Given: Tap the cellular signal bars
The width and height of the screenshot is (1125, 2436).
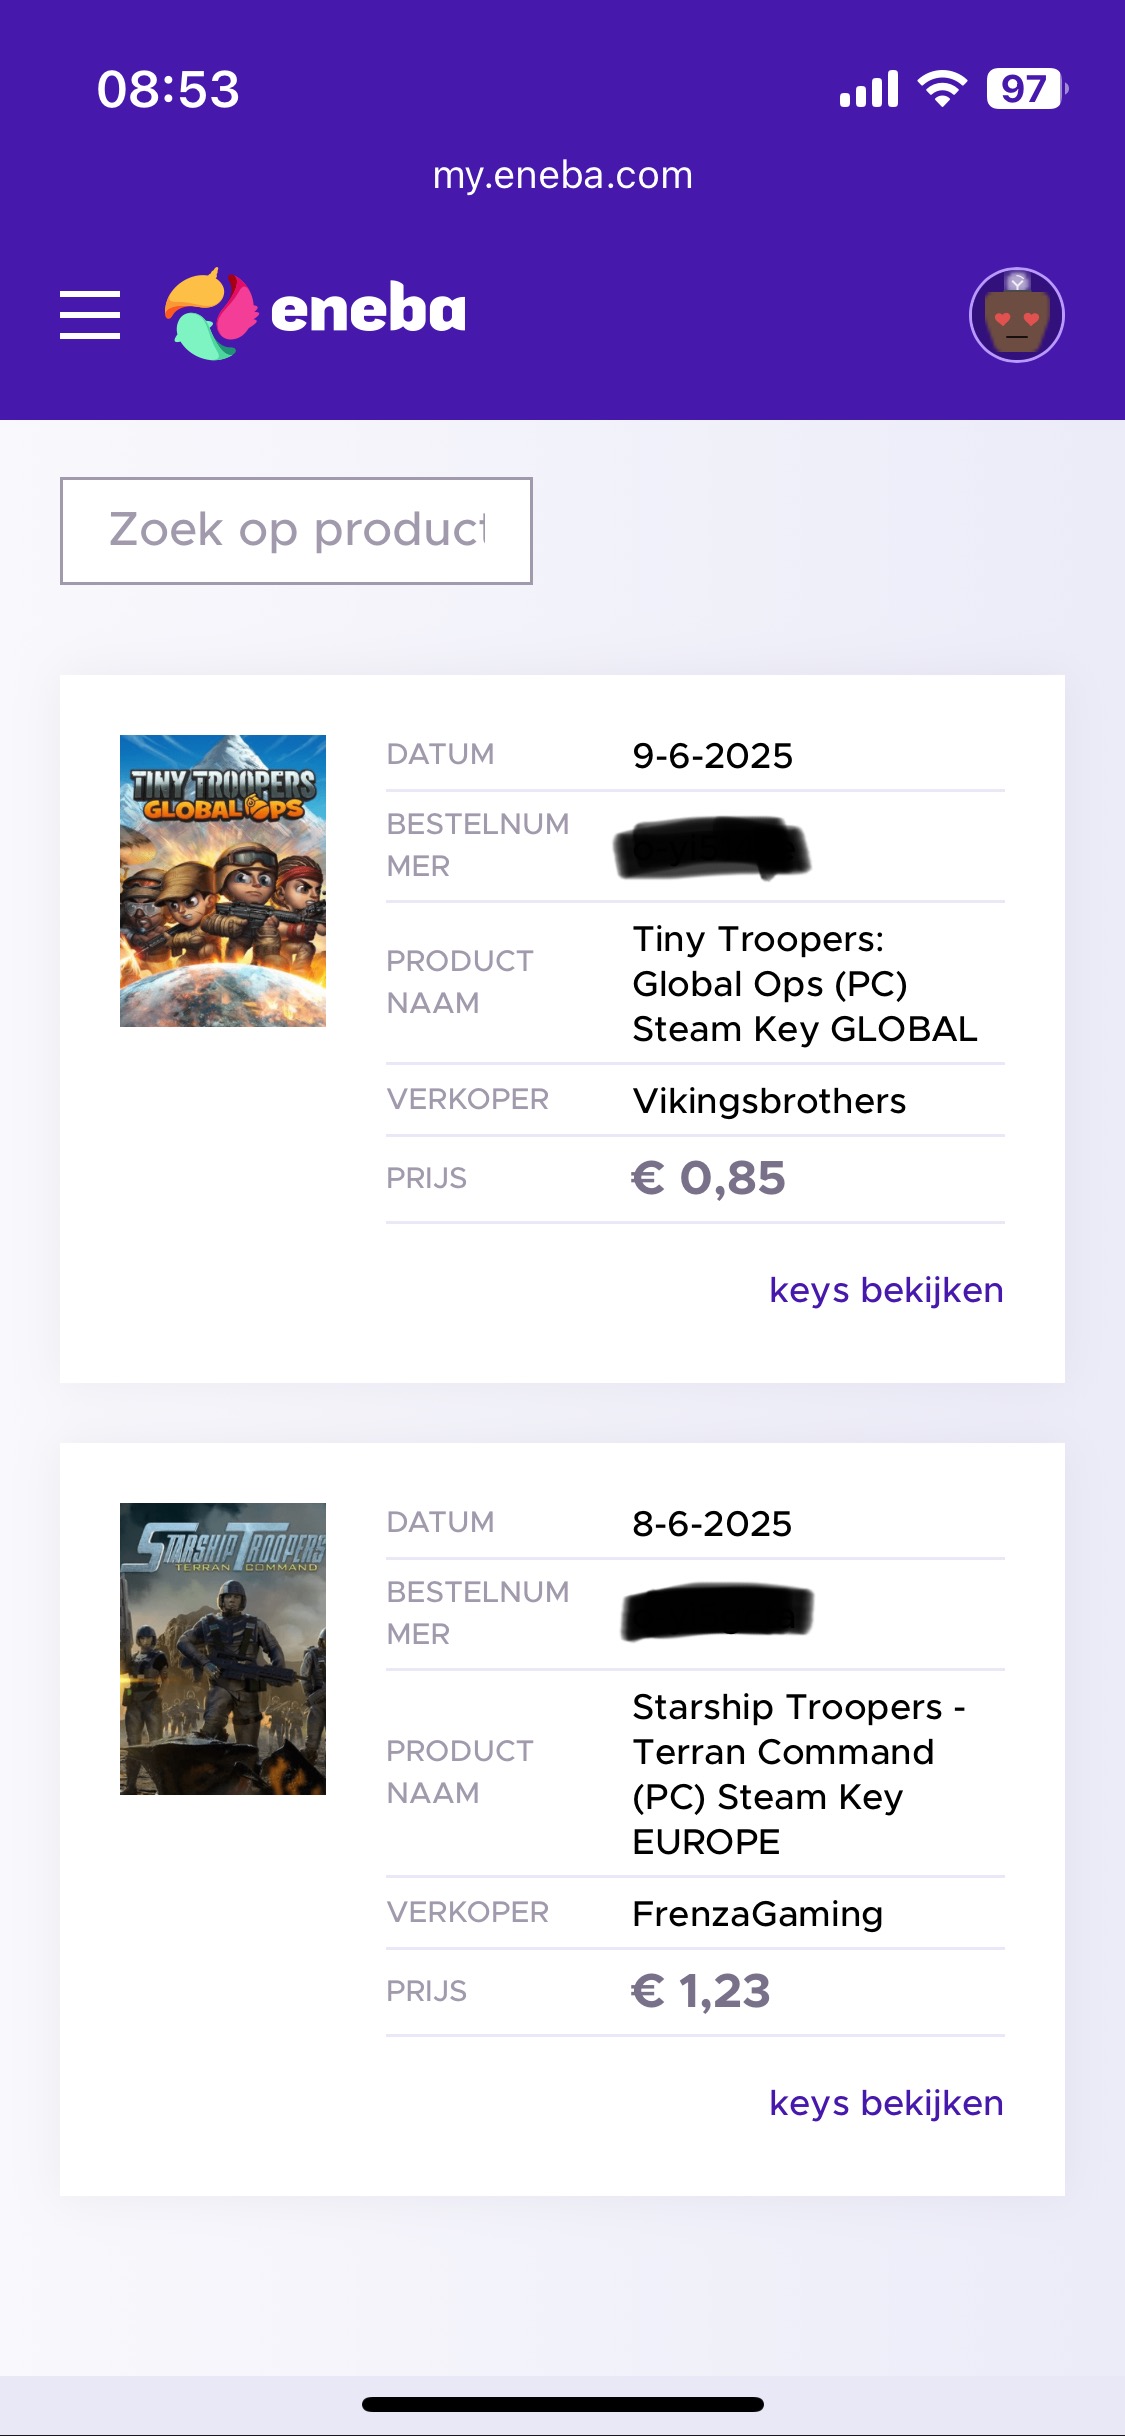Looking at the screenshot, I should click(869, 89).
